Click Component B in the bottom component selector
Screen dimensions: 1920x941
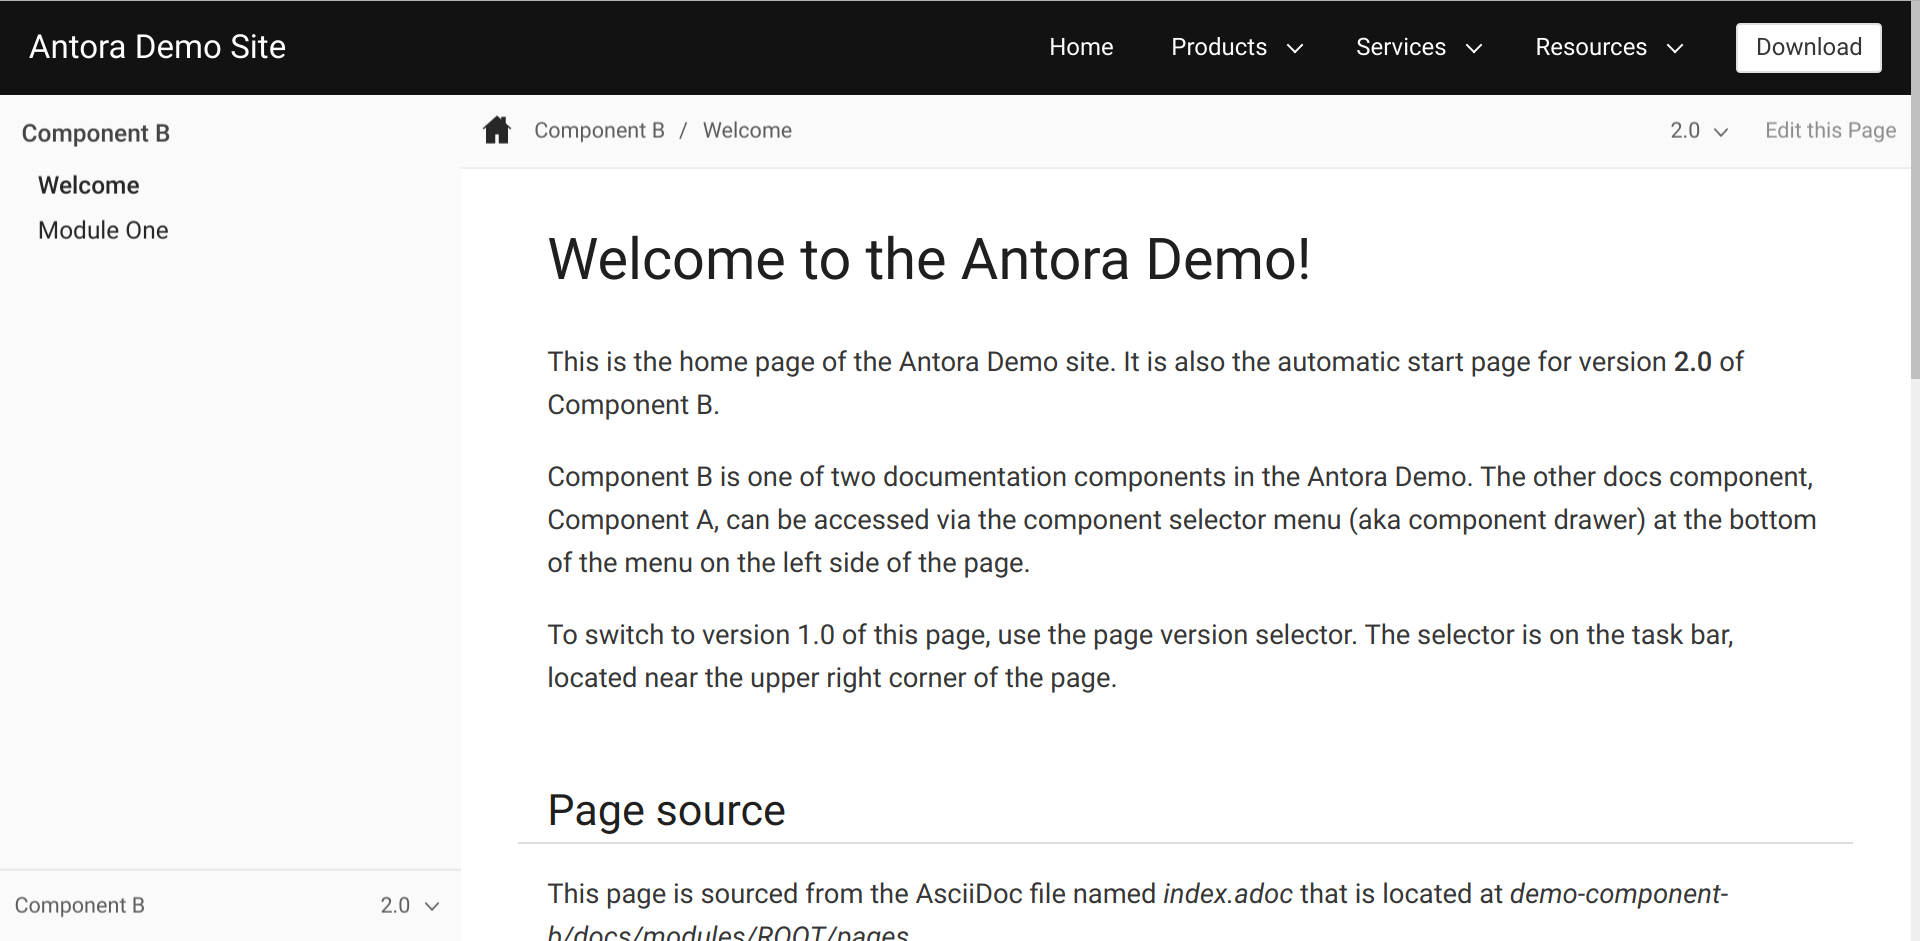(x=80, y=905)
